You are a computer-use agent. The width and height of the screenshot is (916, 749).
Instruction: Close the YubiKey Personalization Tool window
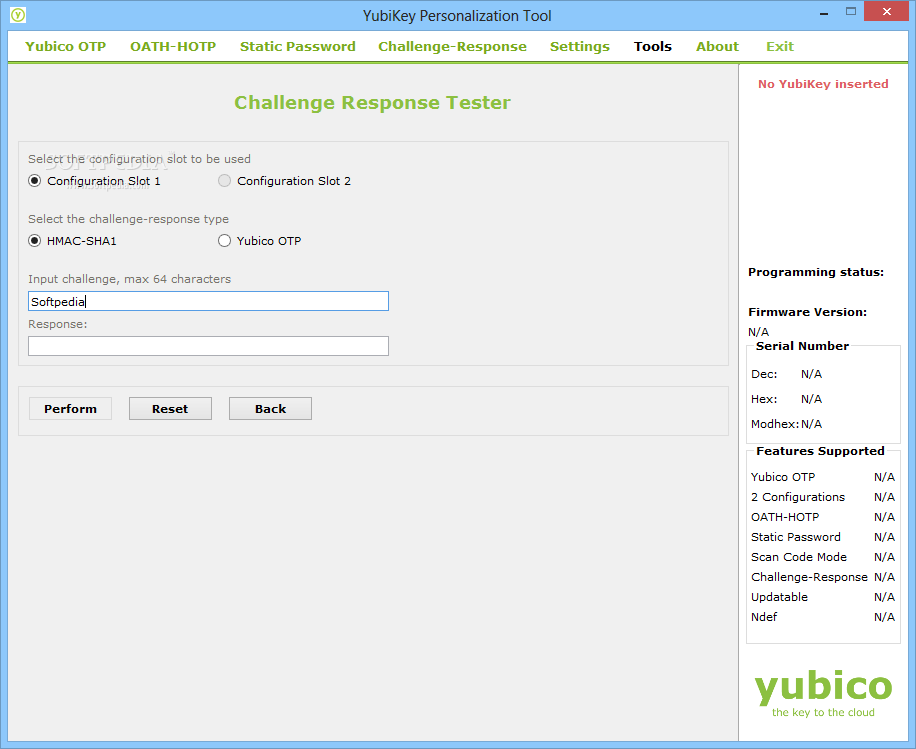[x=886, y=12]
